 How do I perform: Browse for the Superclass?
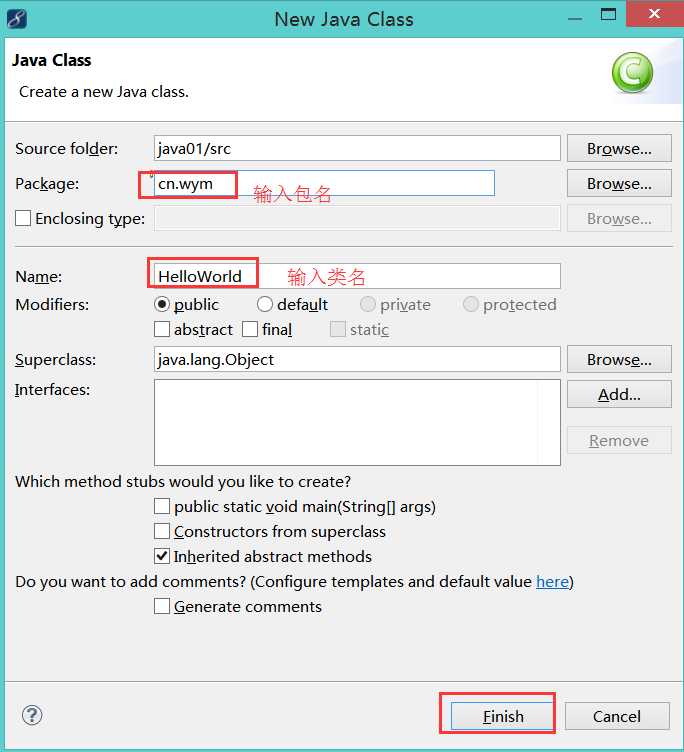pos(619,359)
